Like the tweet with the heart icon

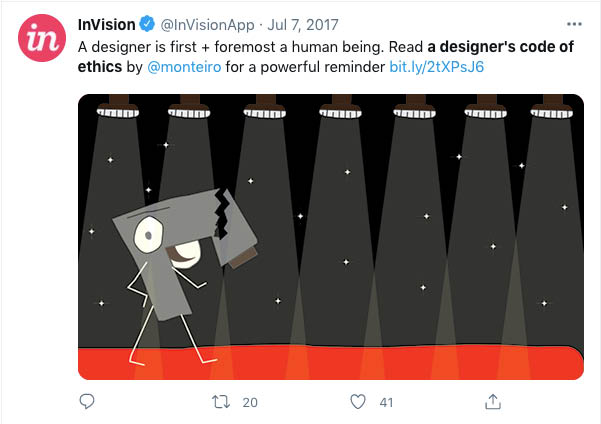pos(358,402)
